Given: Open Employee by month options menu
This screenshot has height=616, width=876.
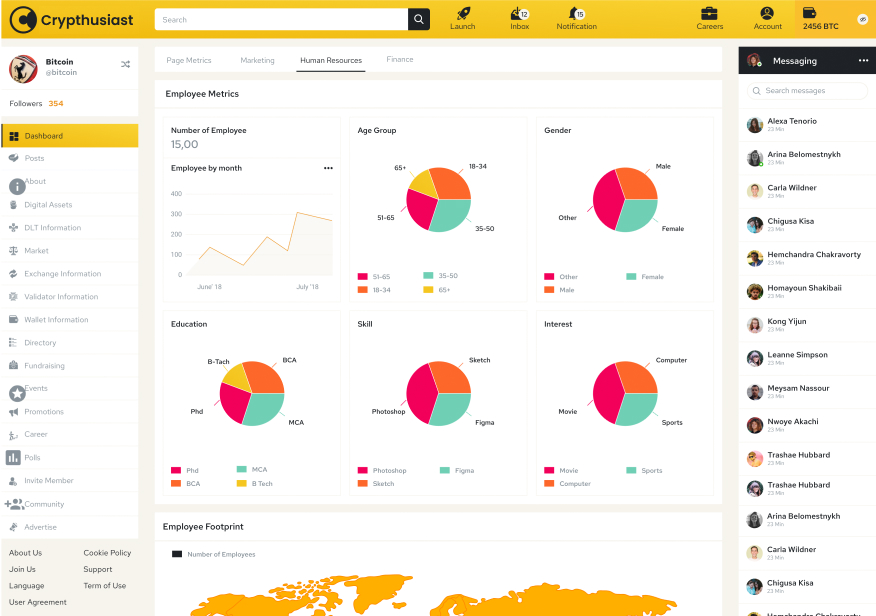Looking at the screenshot, I should click(x=328, y=169).
